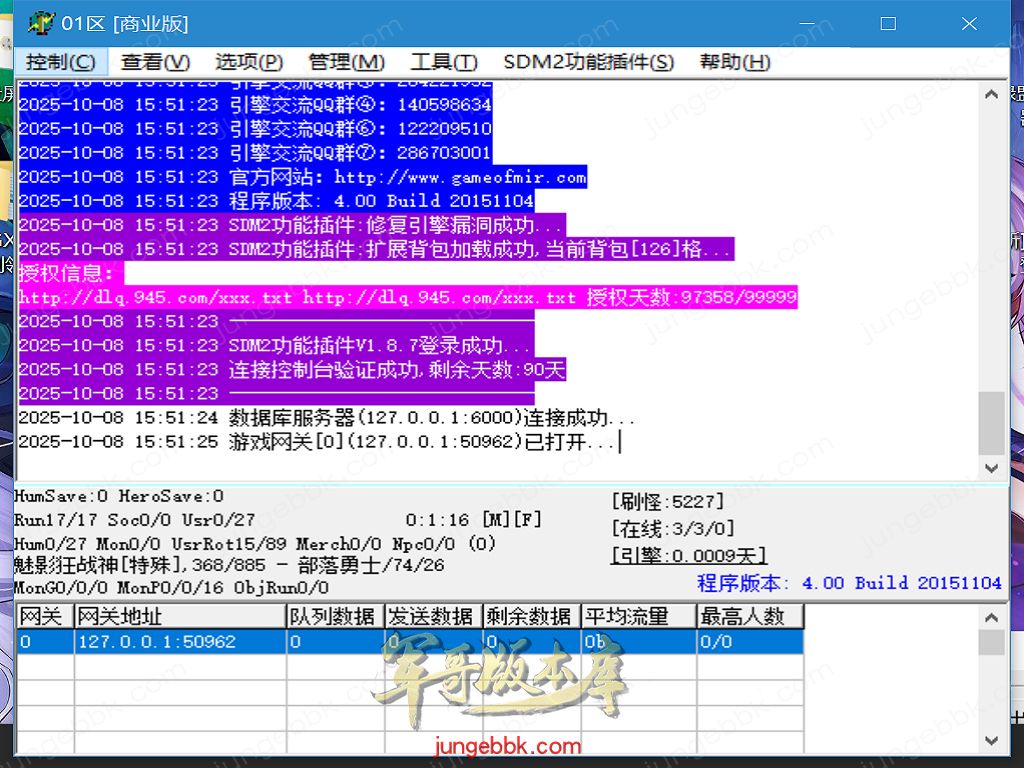Open the 查看(V) menu

pyautogui.click(x=155, y=62)
